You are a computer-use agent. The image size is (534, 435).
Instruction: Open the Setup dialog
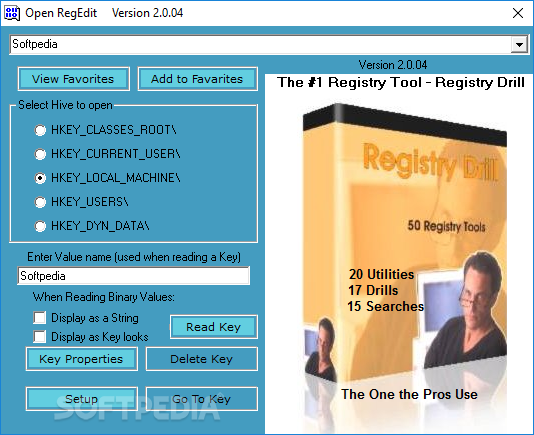point(81,399)
